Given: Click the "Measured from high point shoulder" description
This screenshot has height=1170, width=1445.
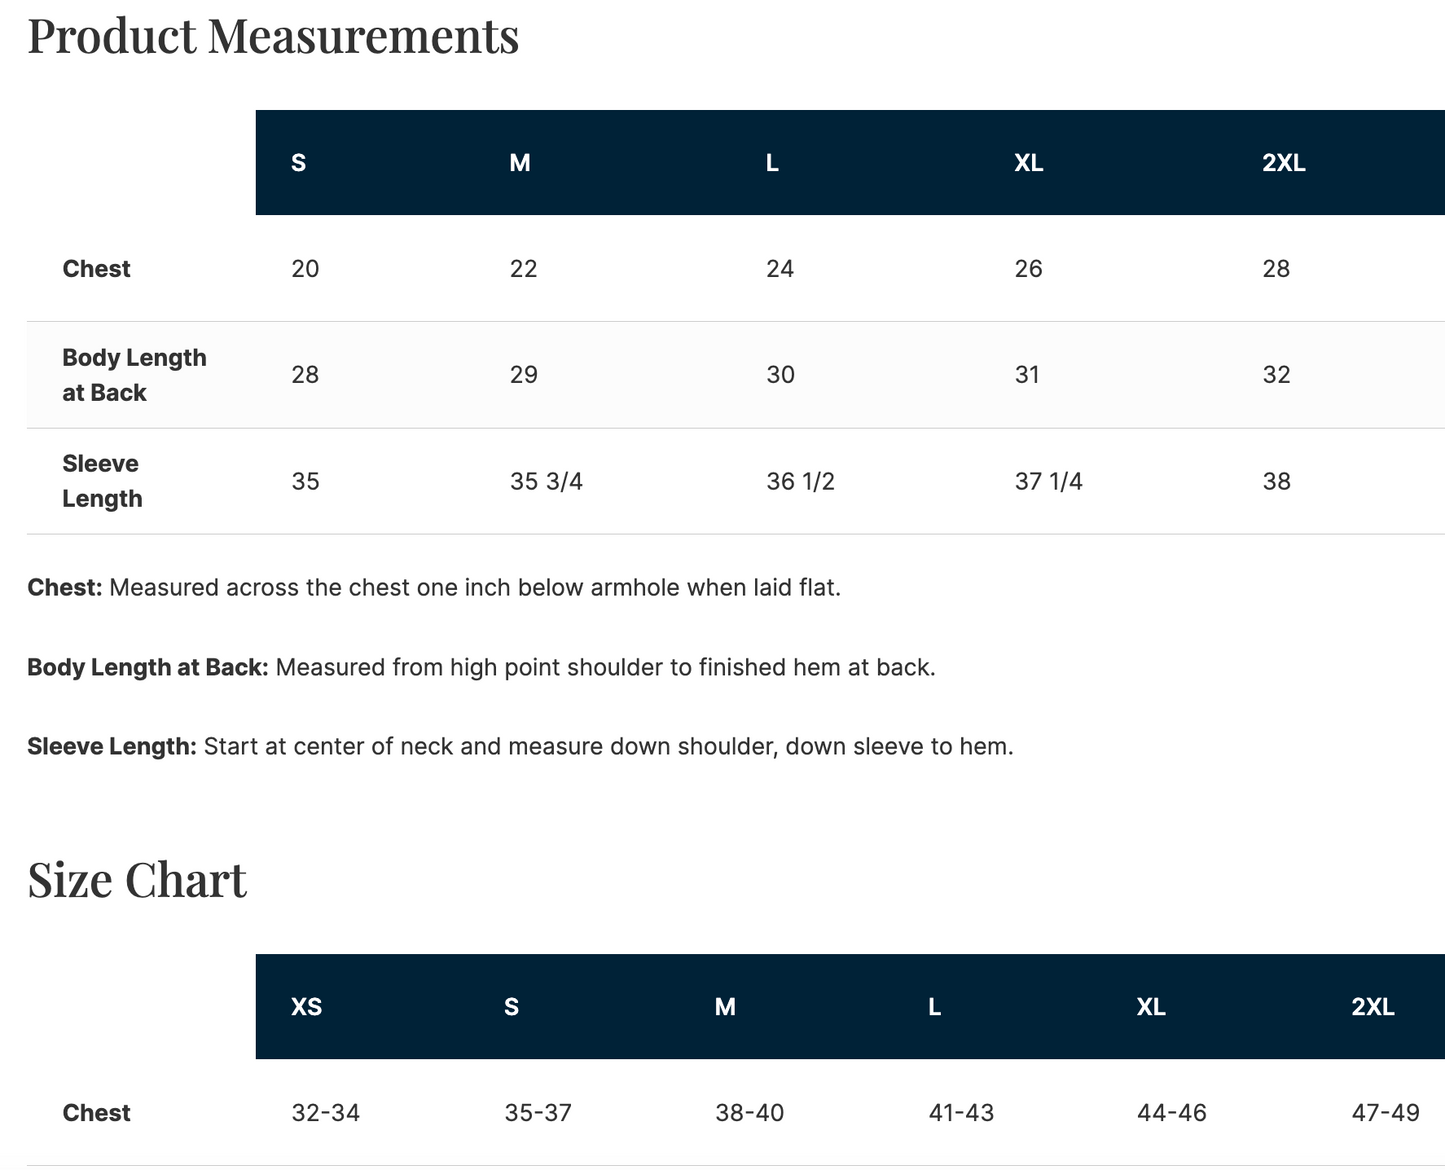Looking at the screenshot, I should pos(605,668).
